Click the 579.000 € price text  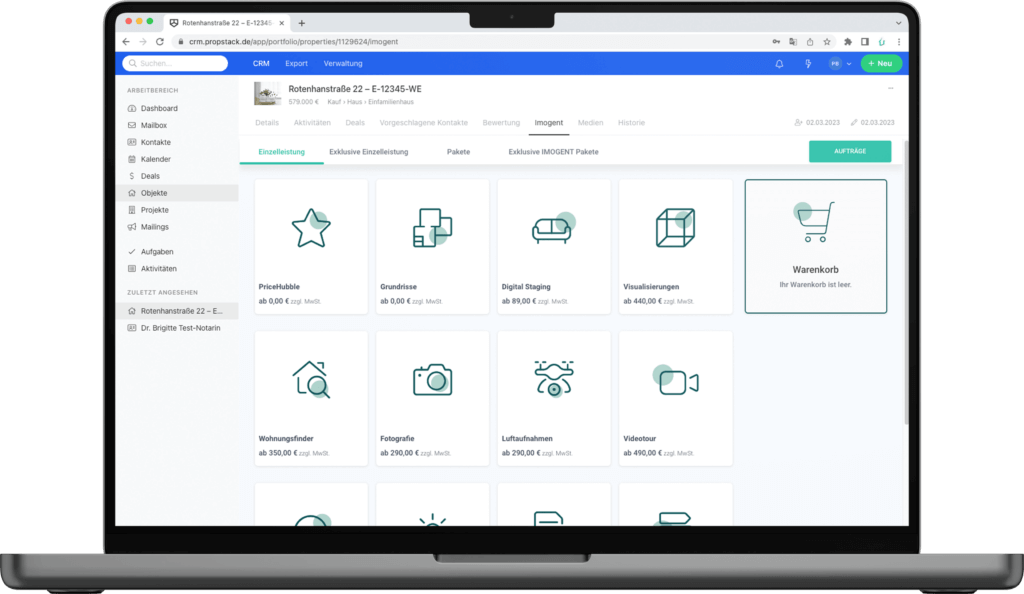coord(304,102)
